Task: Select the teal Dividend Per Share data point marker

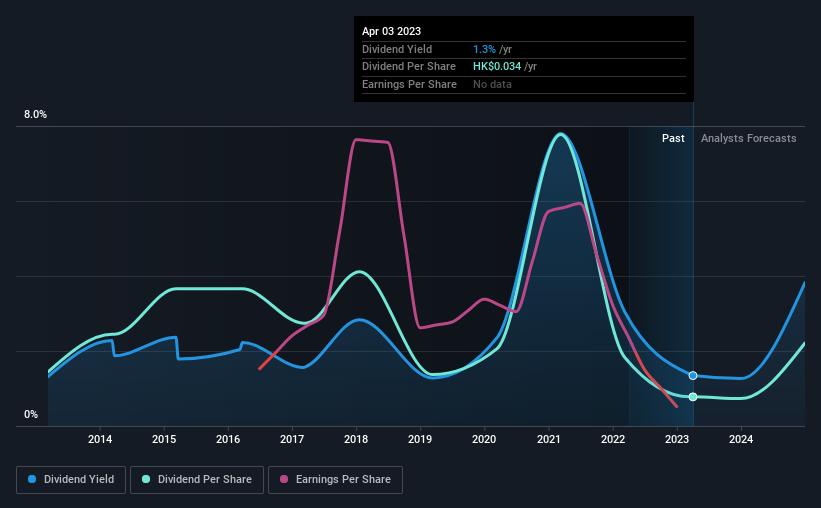Action: [x=693, y=397]
